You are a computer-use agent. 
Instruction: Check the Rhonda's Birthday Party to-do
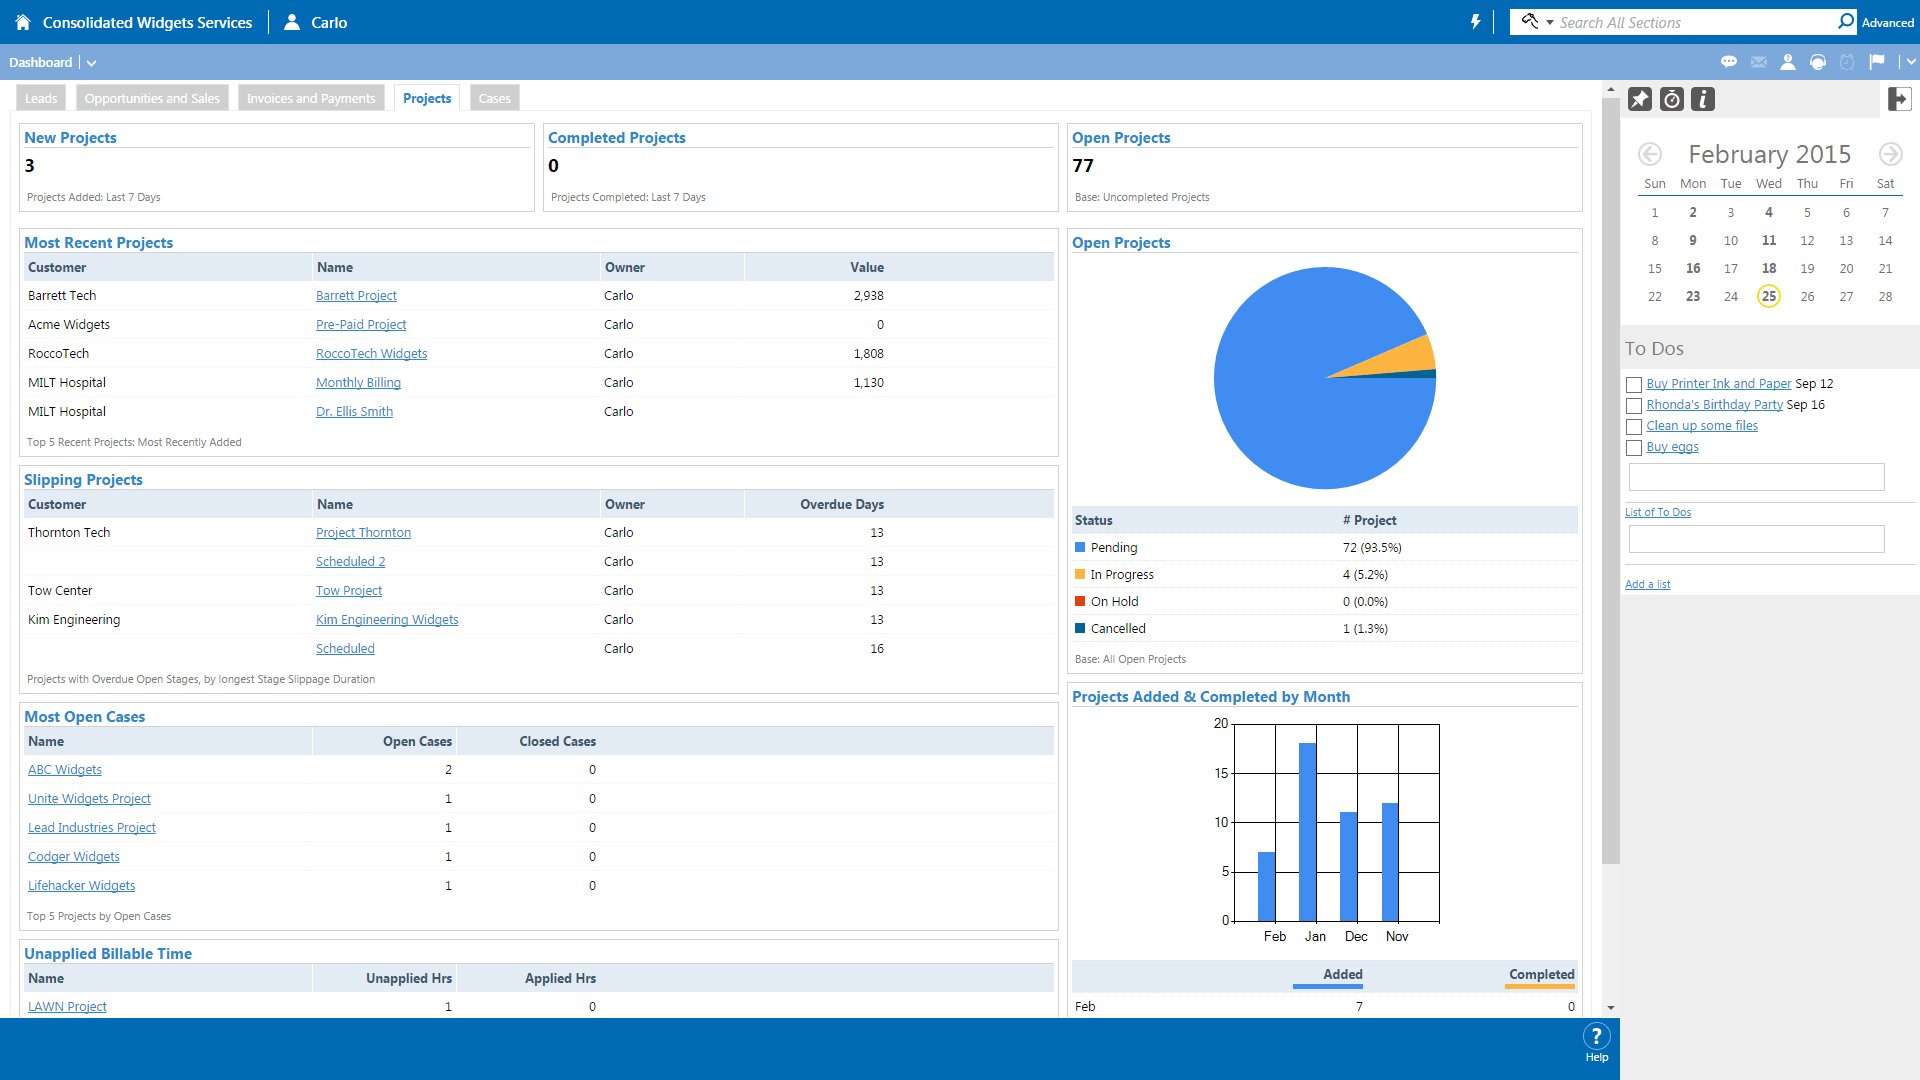pyautogui.click(x=1634, y=406)
